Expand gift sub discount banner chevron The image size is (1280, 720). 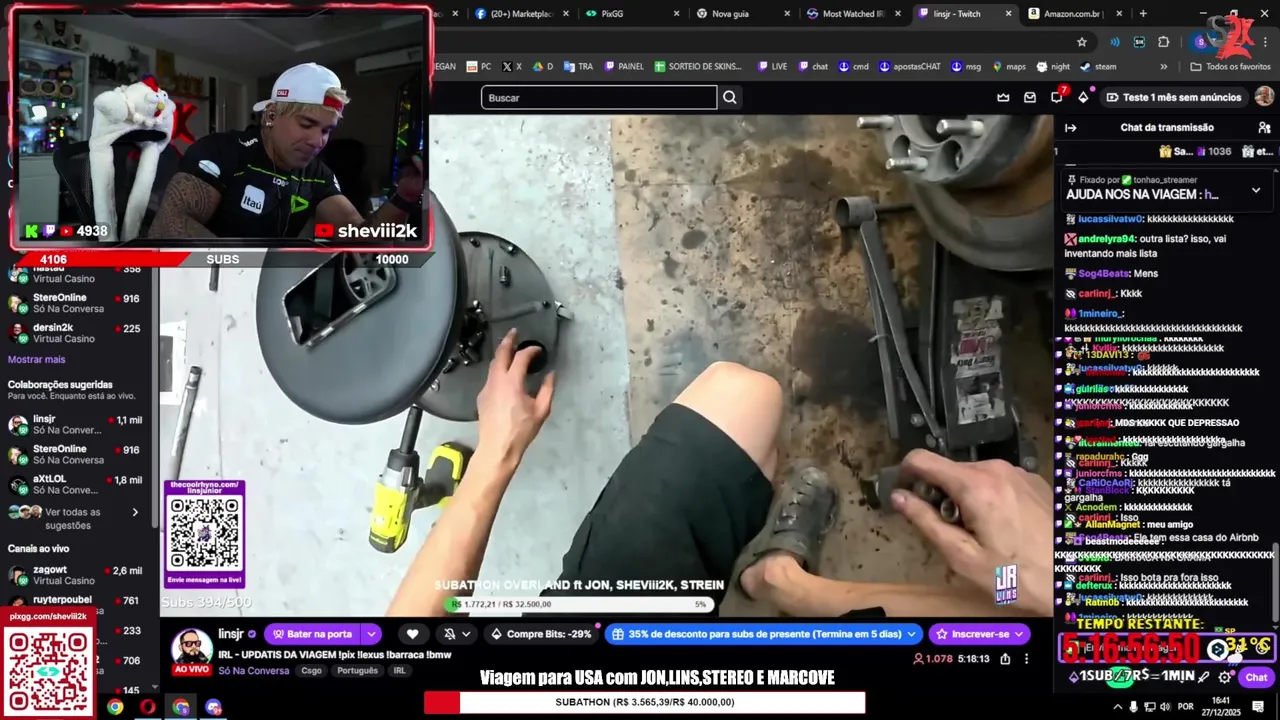tap(911, 634)
